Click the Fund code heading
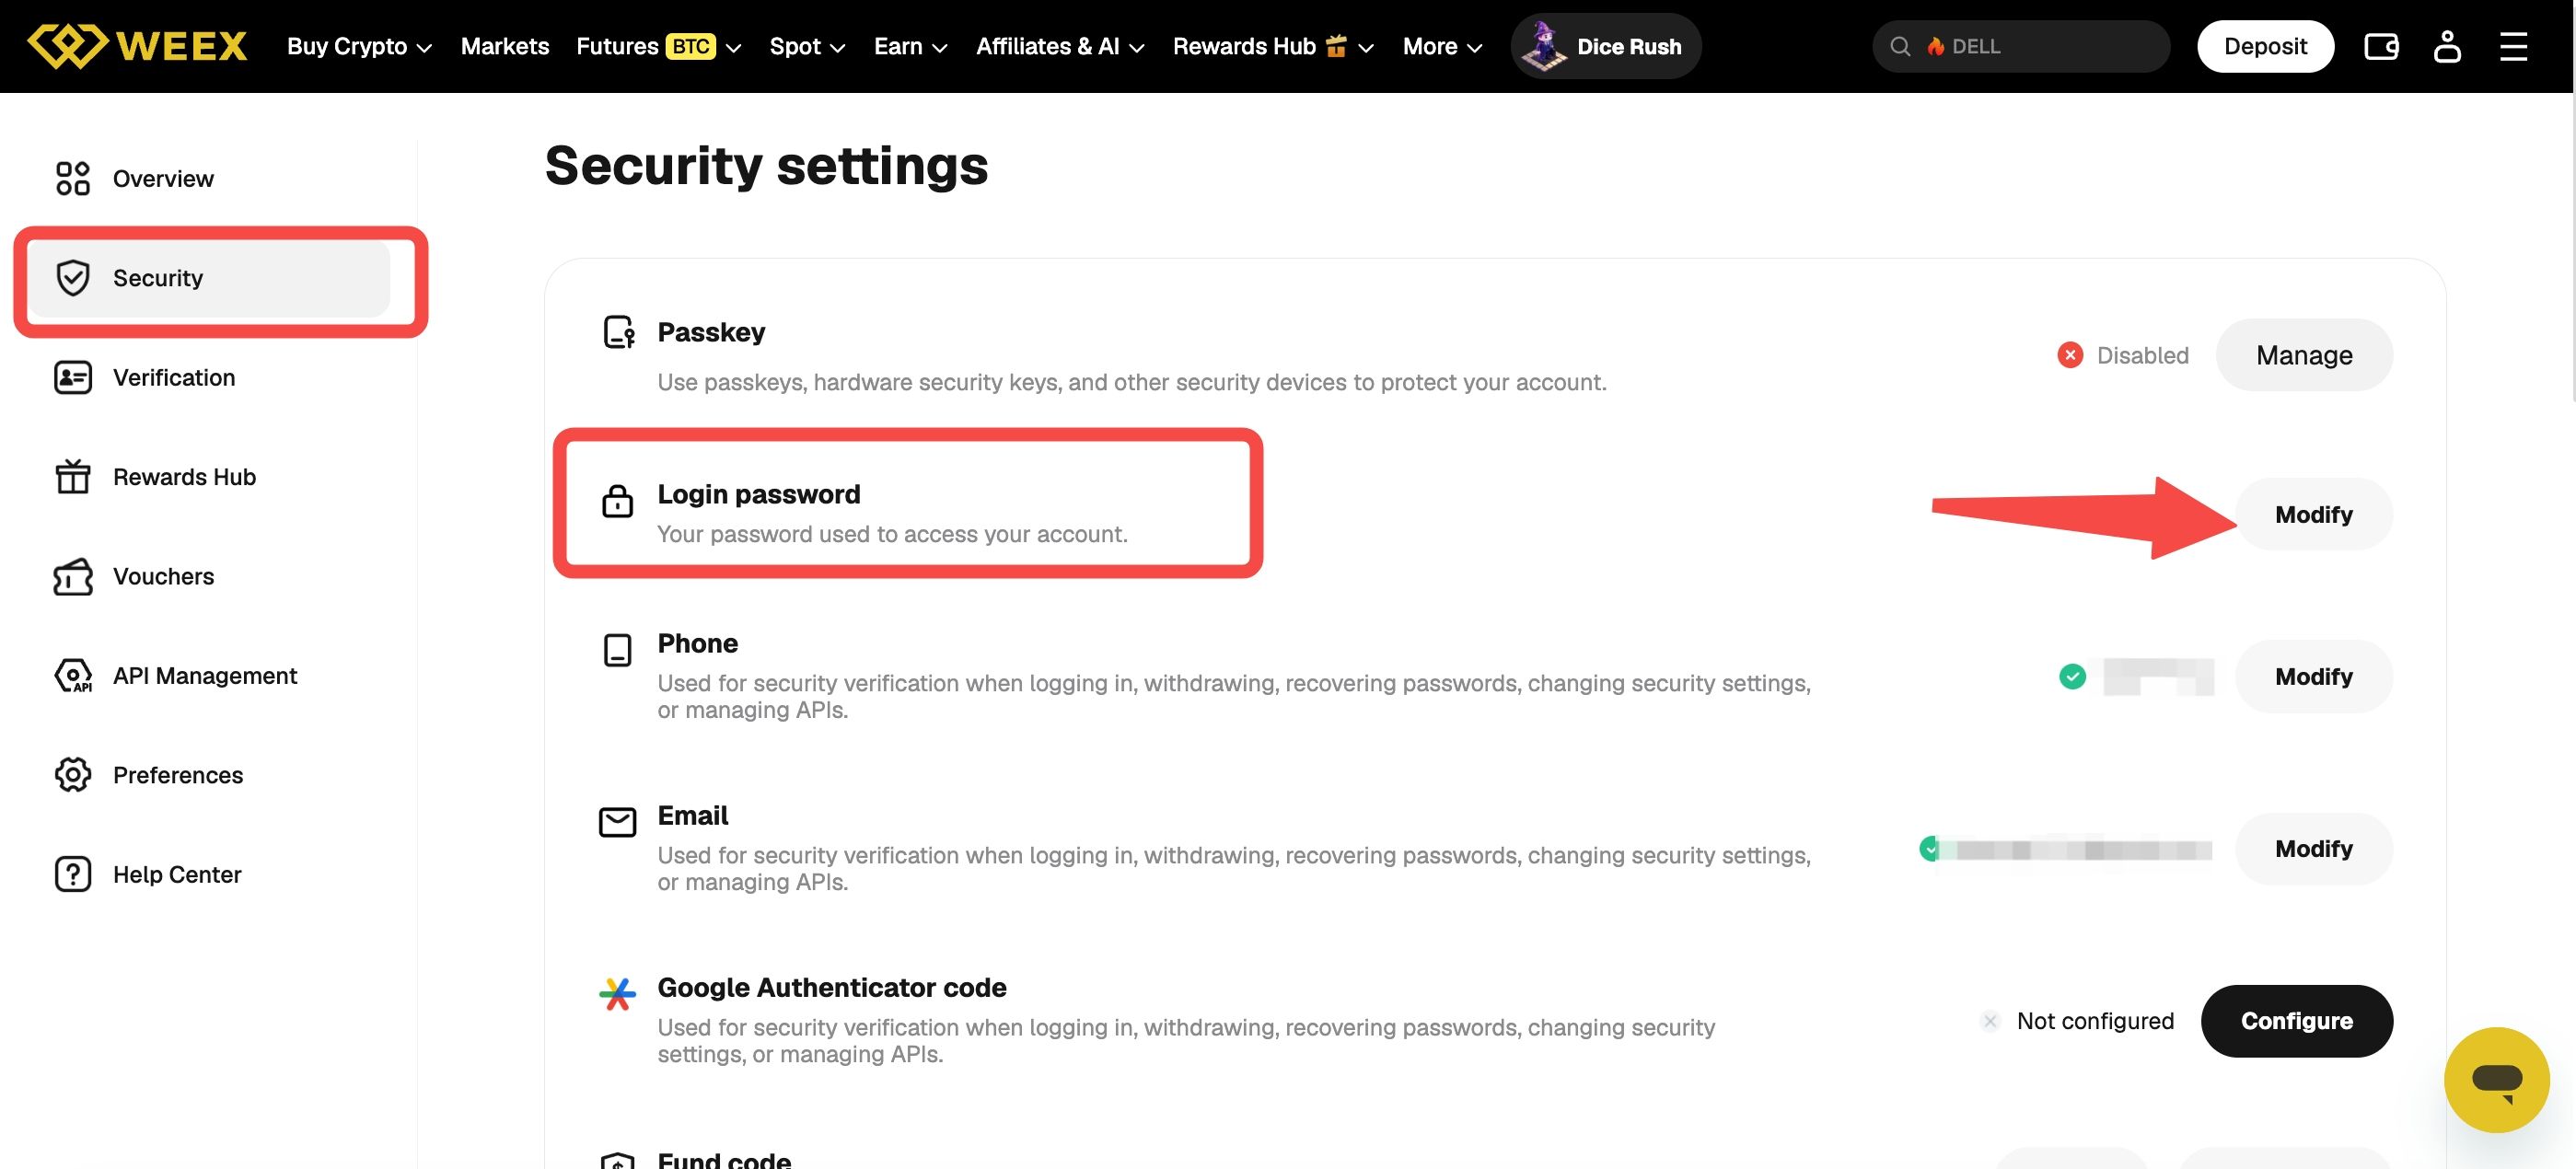The image size is (2576, 1169). (724, 1159)
